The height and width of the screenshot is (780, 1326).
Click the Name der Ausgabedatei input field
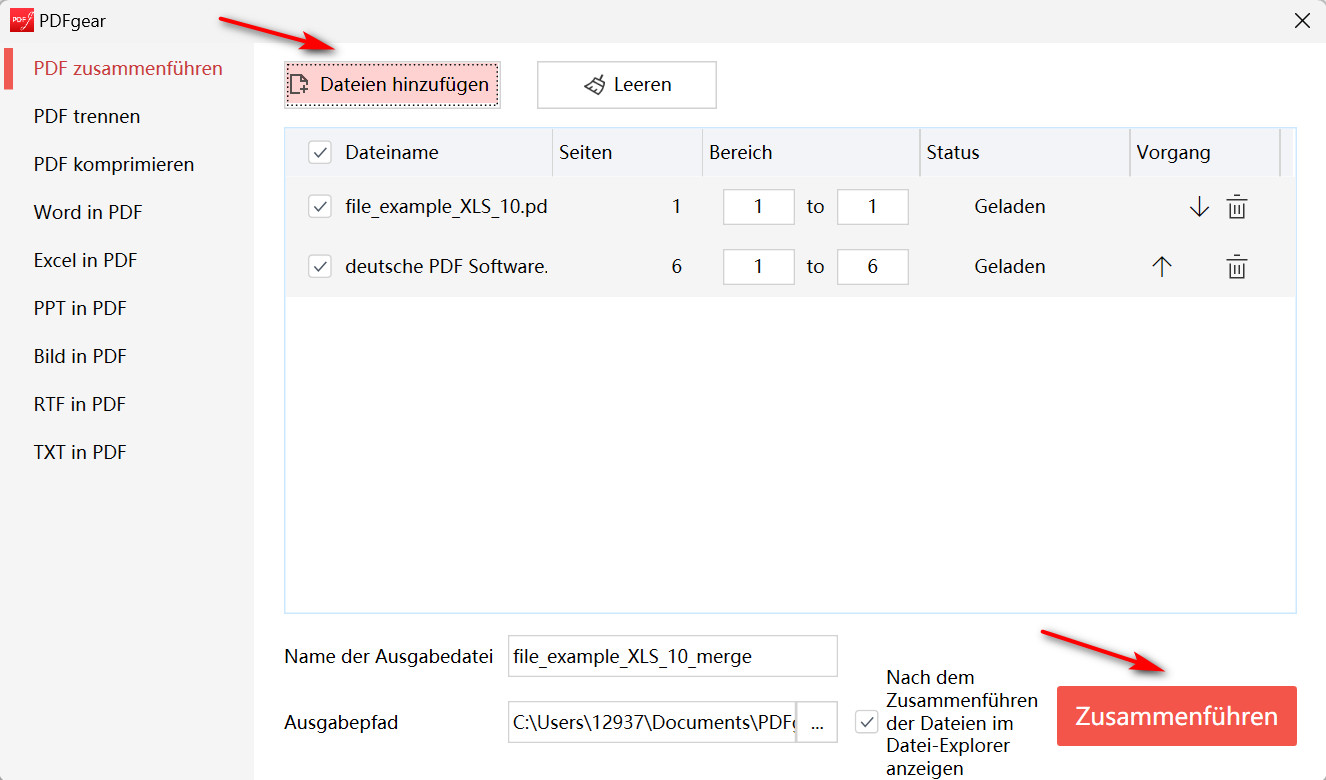click(x=673, y=657)
